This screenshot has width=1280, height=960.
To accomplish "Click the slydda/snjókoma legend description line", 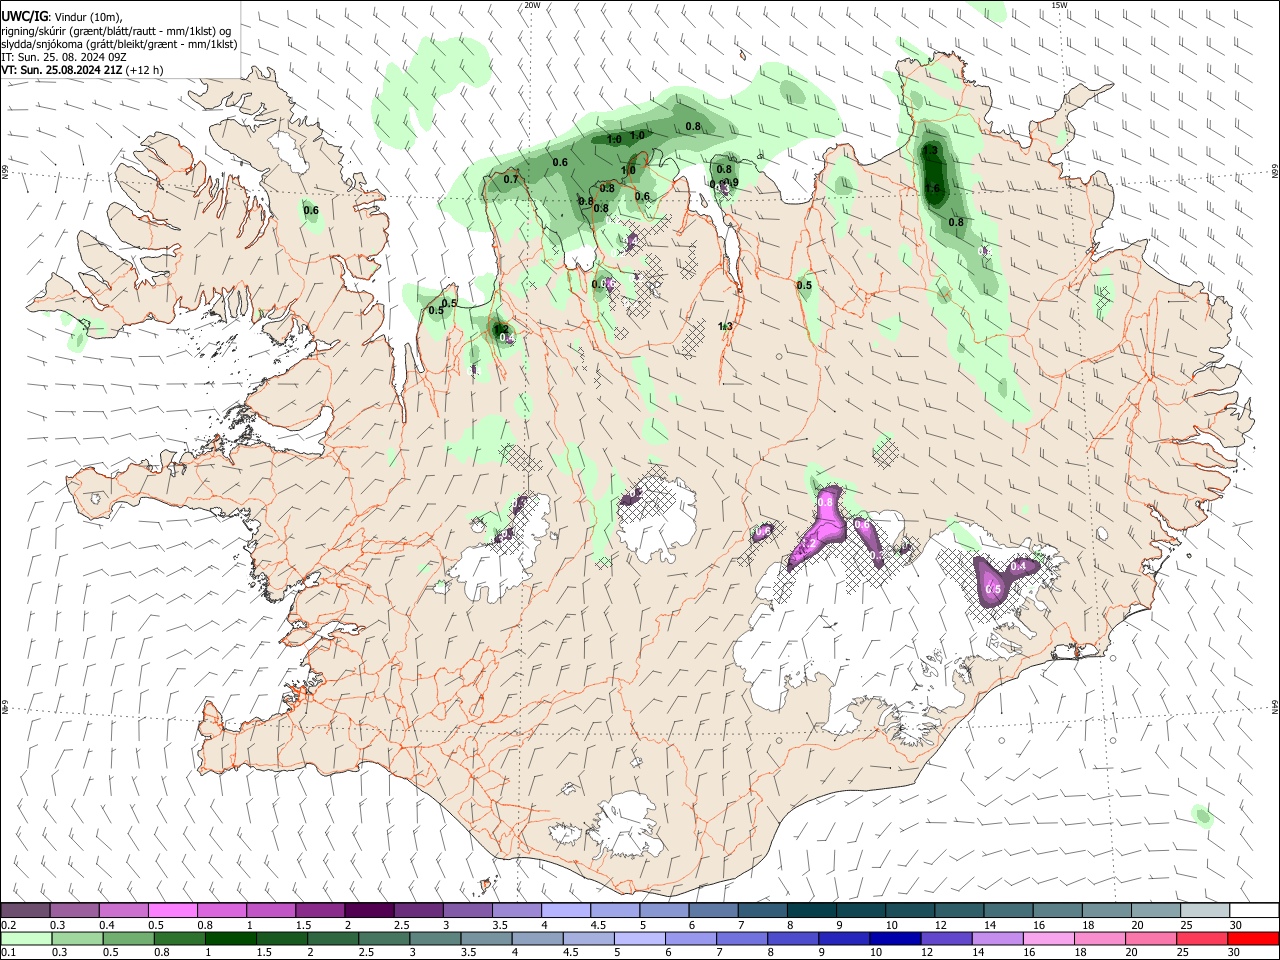I will coord(119,44).
